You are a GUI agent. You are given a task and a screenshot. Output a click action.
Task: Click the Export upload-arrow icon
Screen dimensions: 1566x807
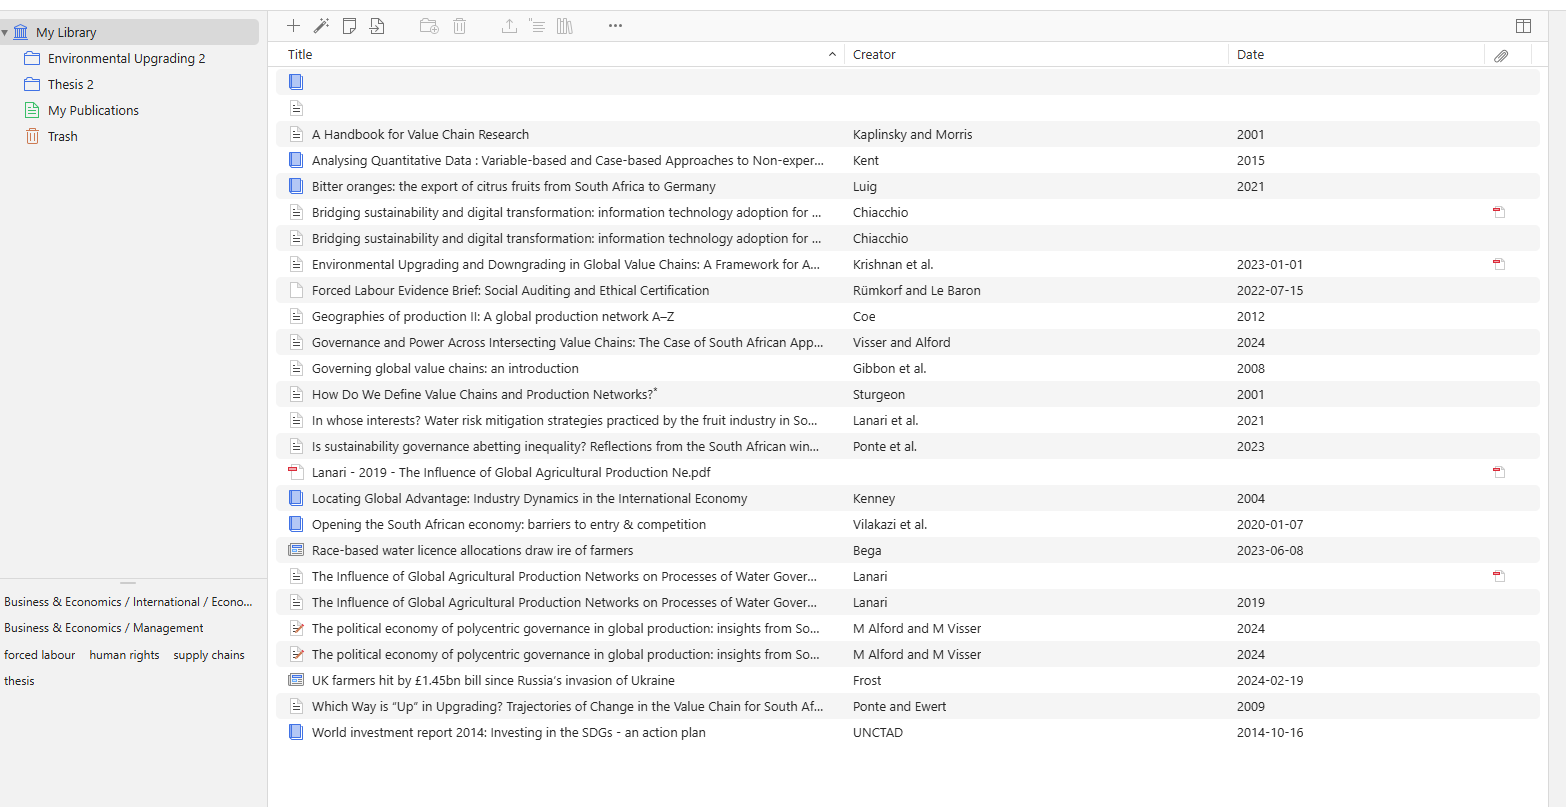click(x=509, y=26)
